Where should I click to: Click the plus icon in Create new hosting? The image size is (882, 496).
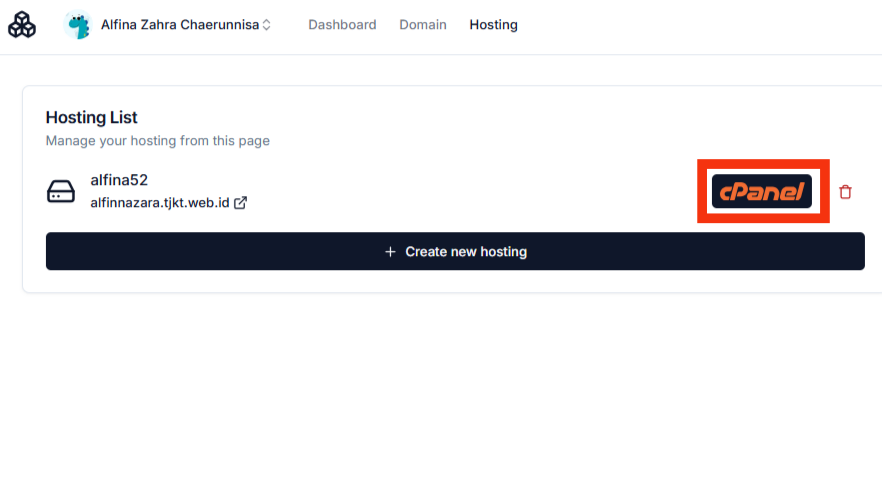tap(391, 252)
